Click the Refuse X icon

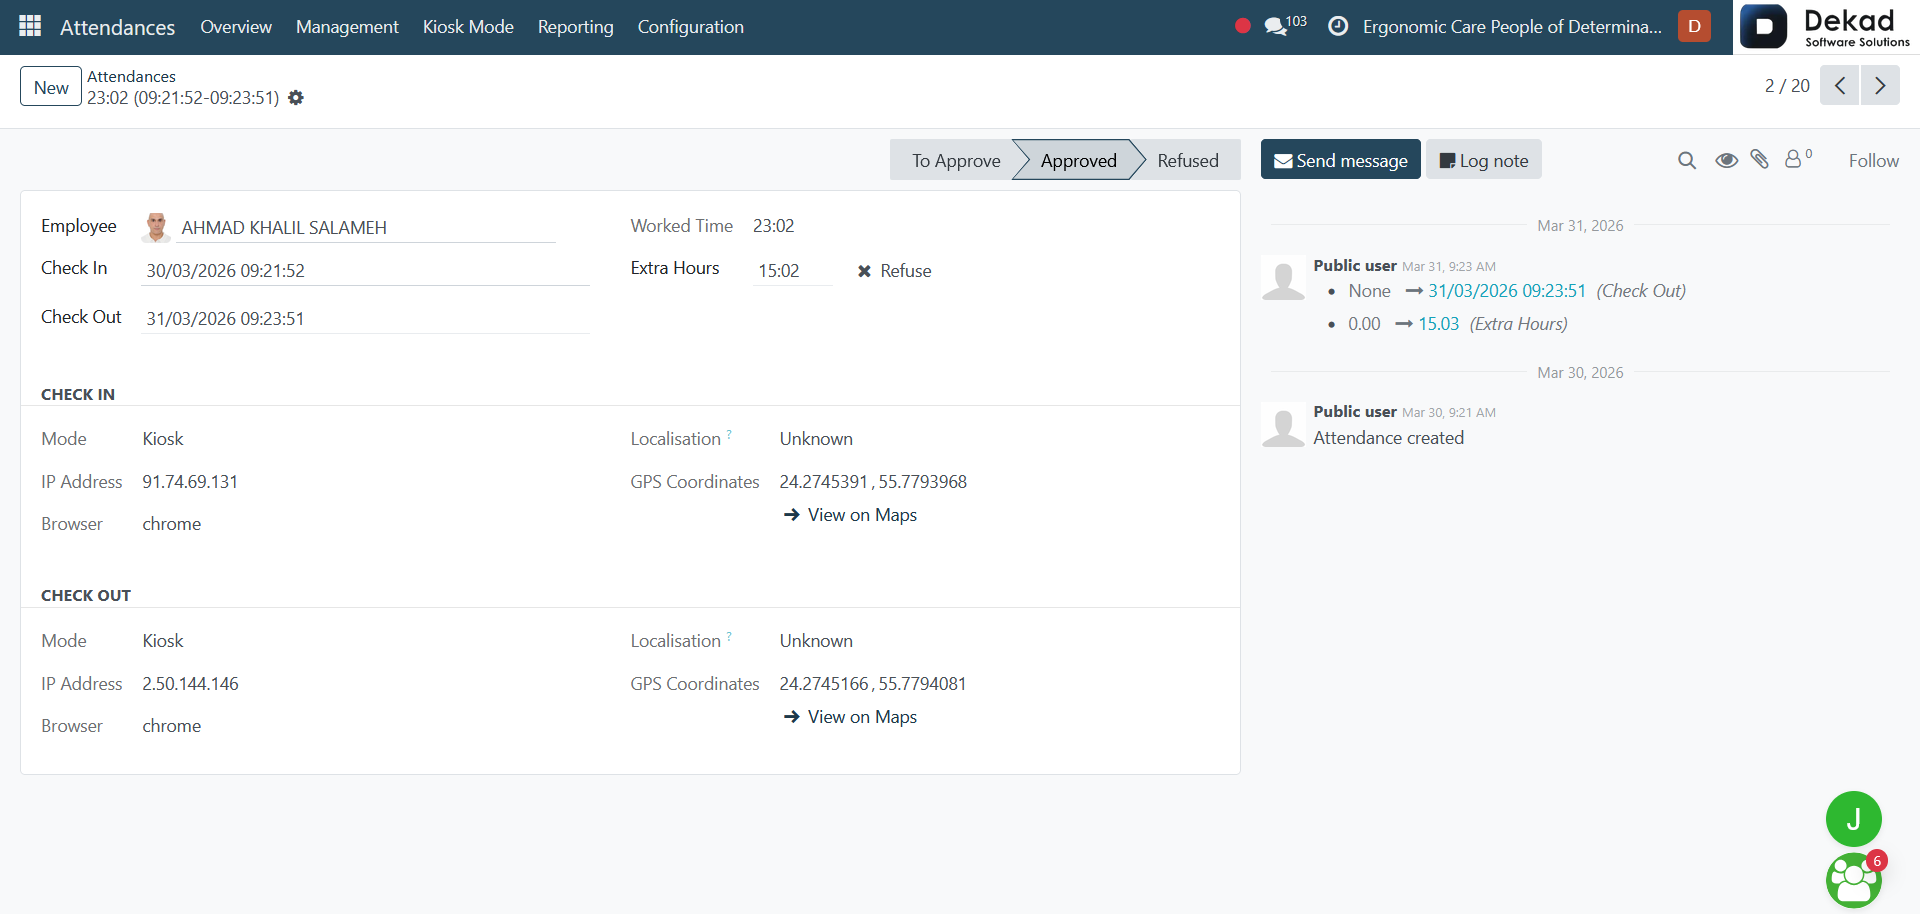click(x=864, y=271)
